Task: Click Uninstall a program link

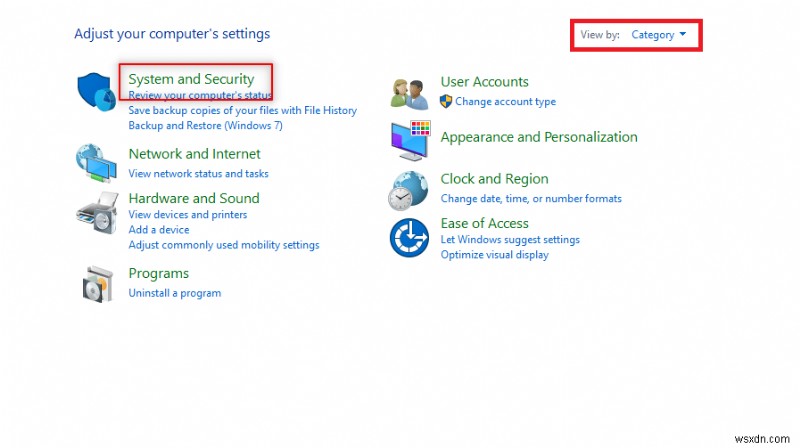Action: click(175, 293)
